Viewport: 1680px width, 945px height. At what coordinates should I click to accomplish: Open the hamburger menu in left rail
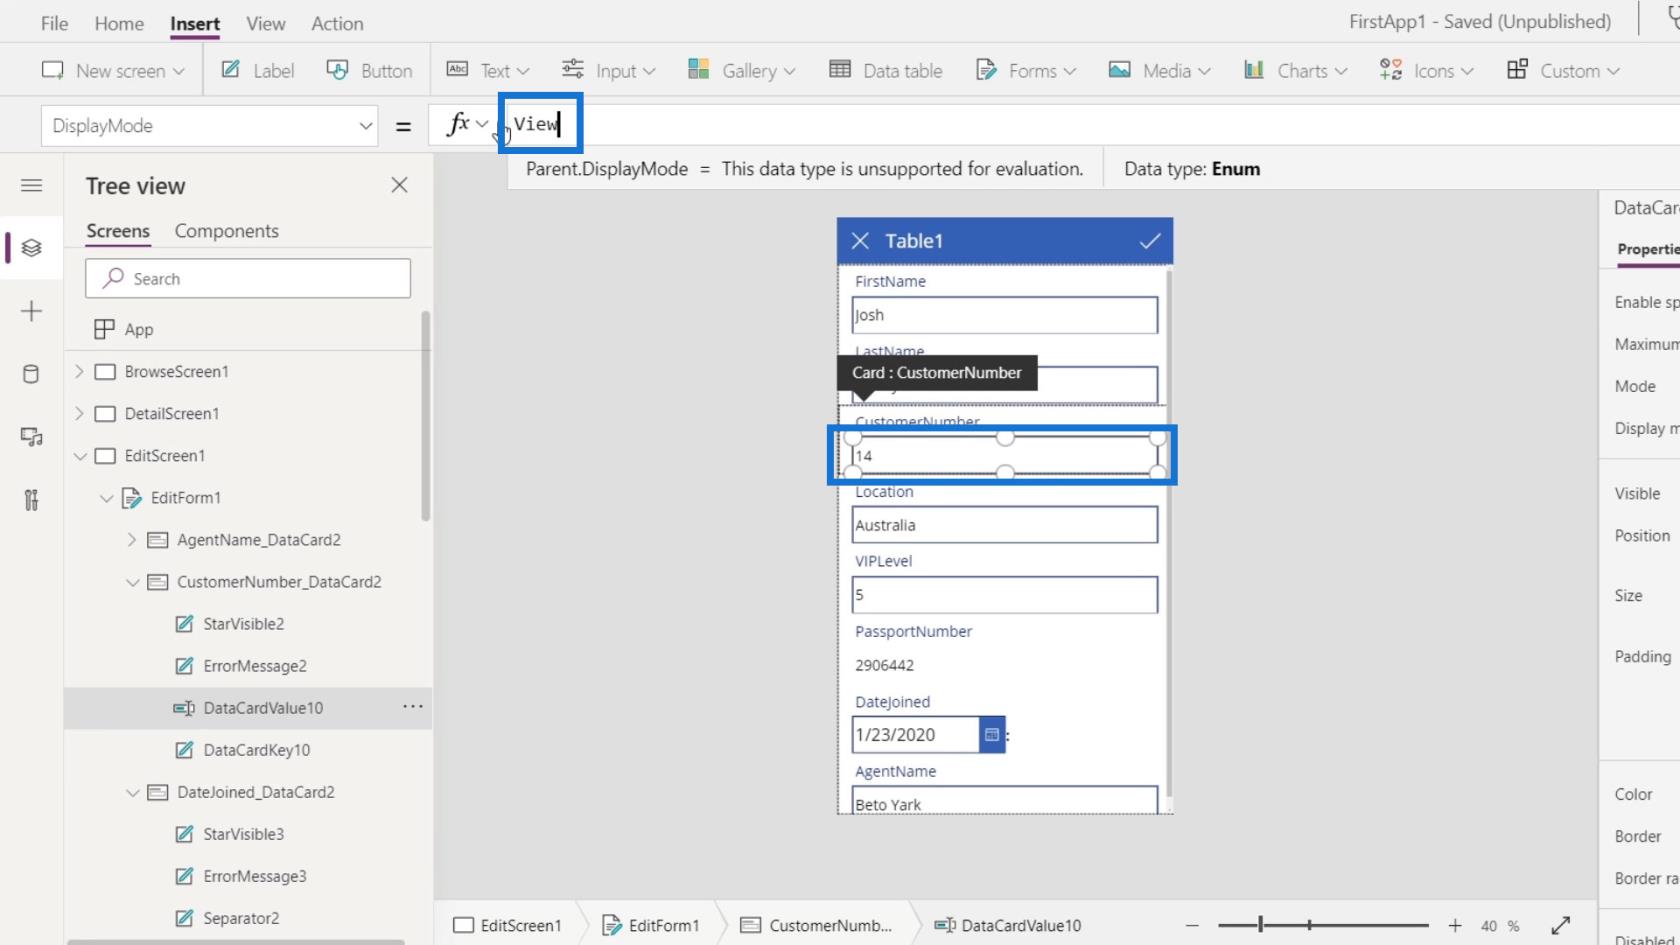[31, 185]
